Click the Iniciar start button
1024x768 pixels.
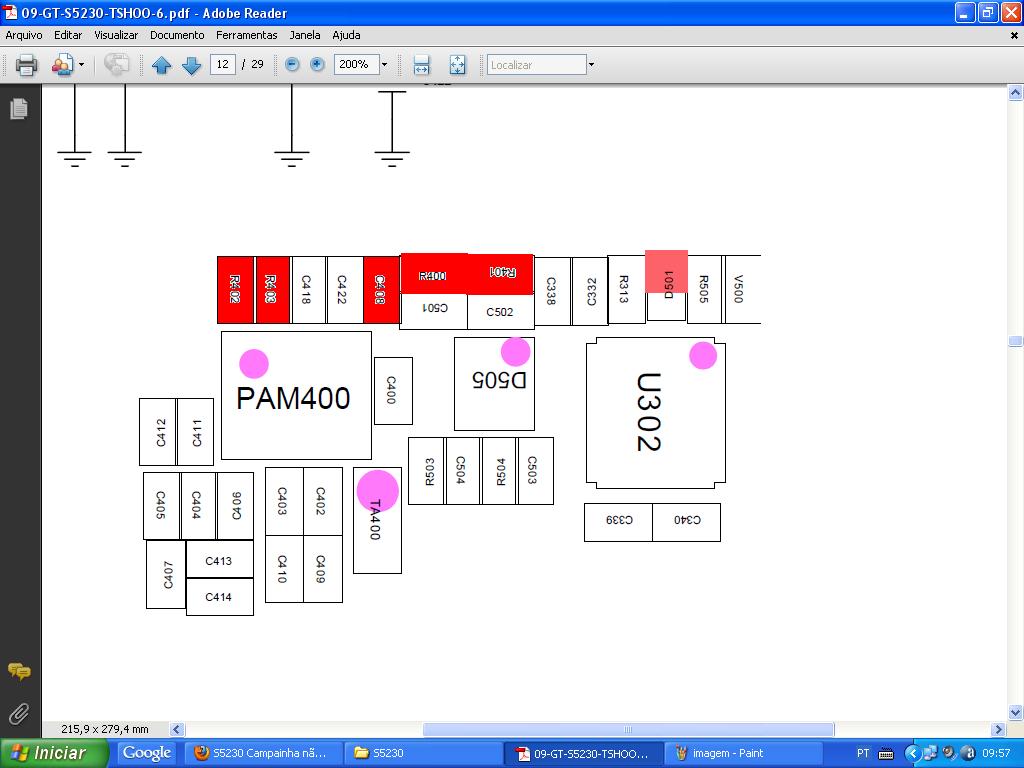point(54,753)
